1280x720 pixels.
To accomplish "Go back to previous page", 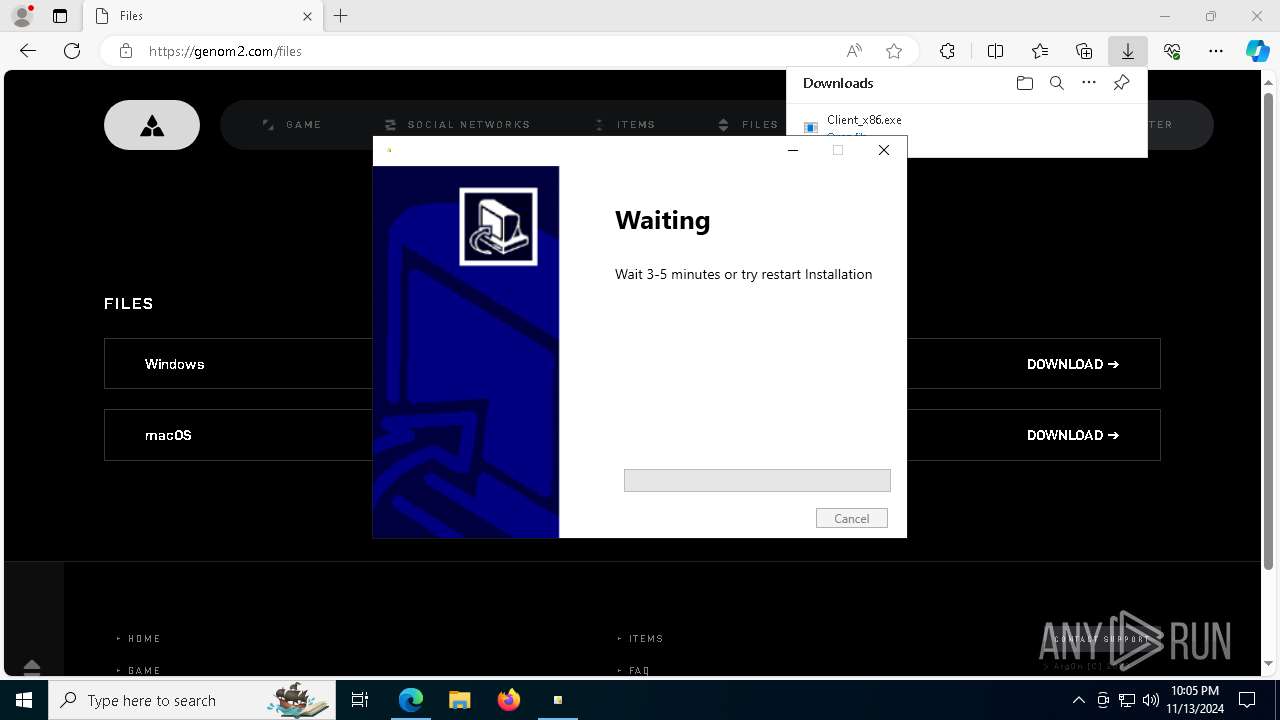I will [x=28, y=51].
